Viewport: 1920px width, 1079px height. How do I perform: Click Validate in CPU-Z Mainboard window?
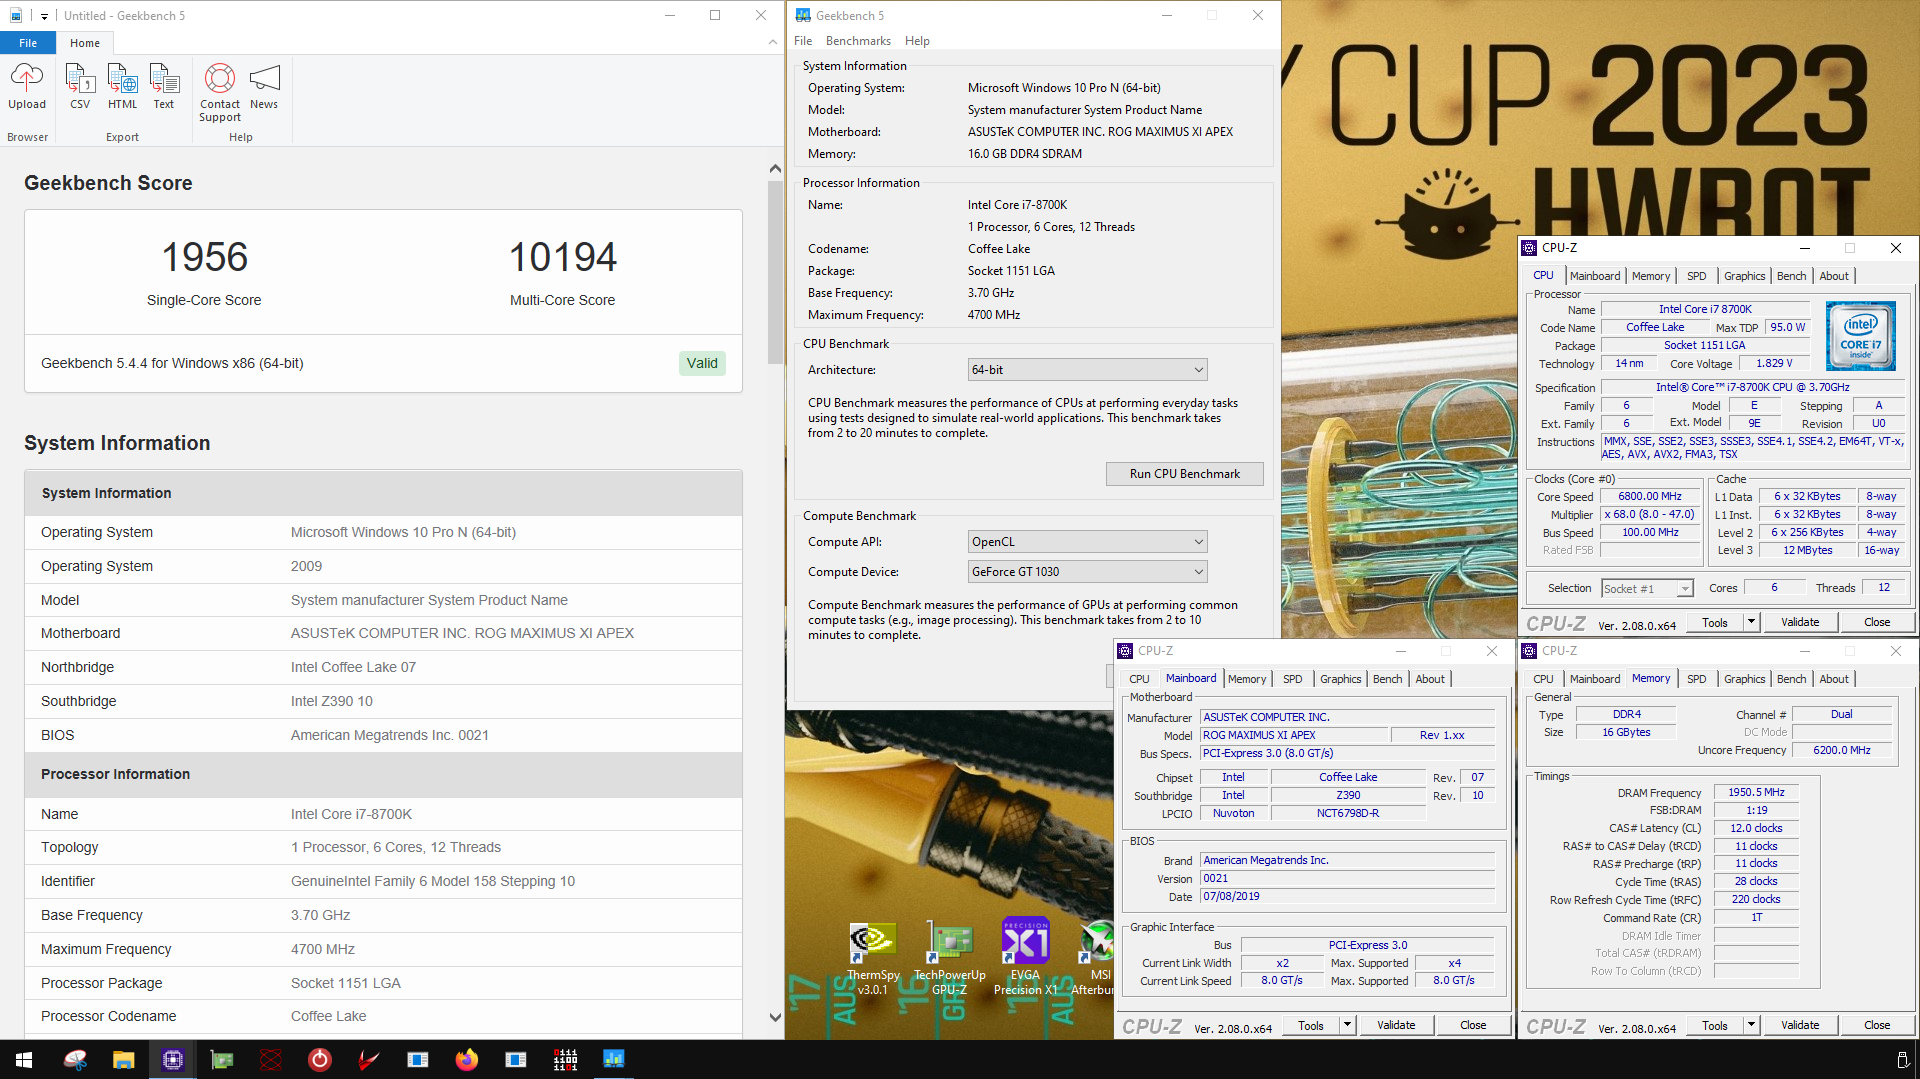click(1396, 1025)
